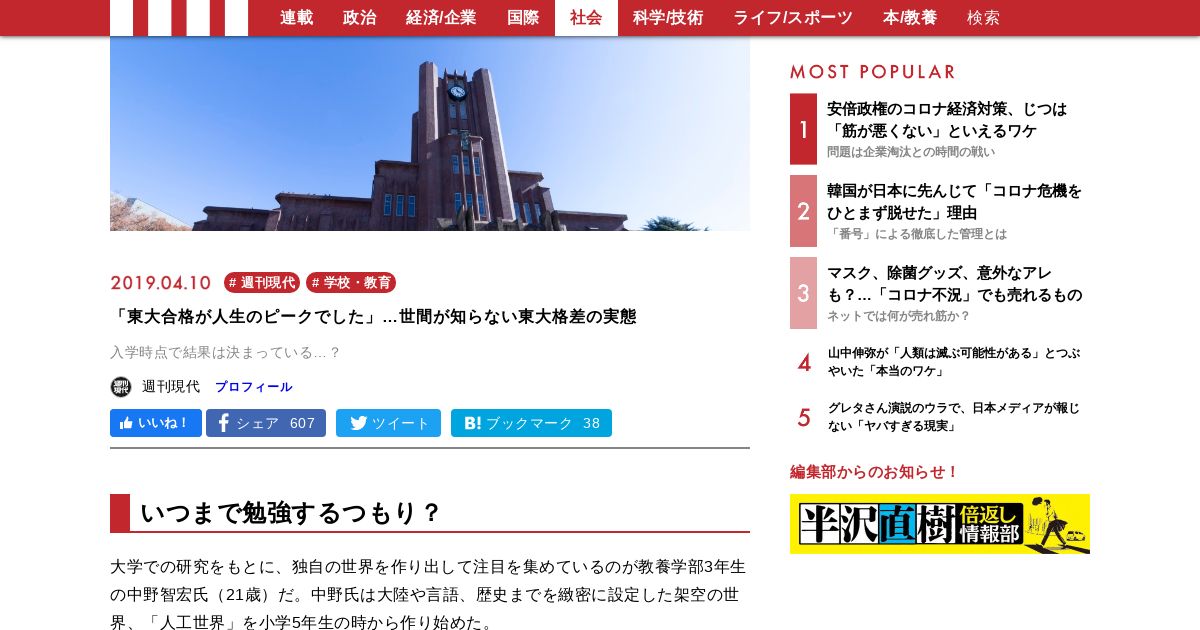
Task: Click the rank 2 subtitle 「番号」による徹底した管理とは
Action: (x=917, y=234)
